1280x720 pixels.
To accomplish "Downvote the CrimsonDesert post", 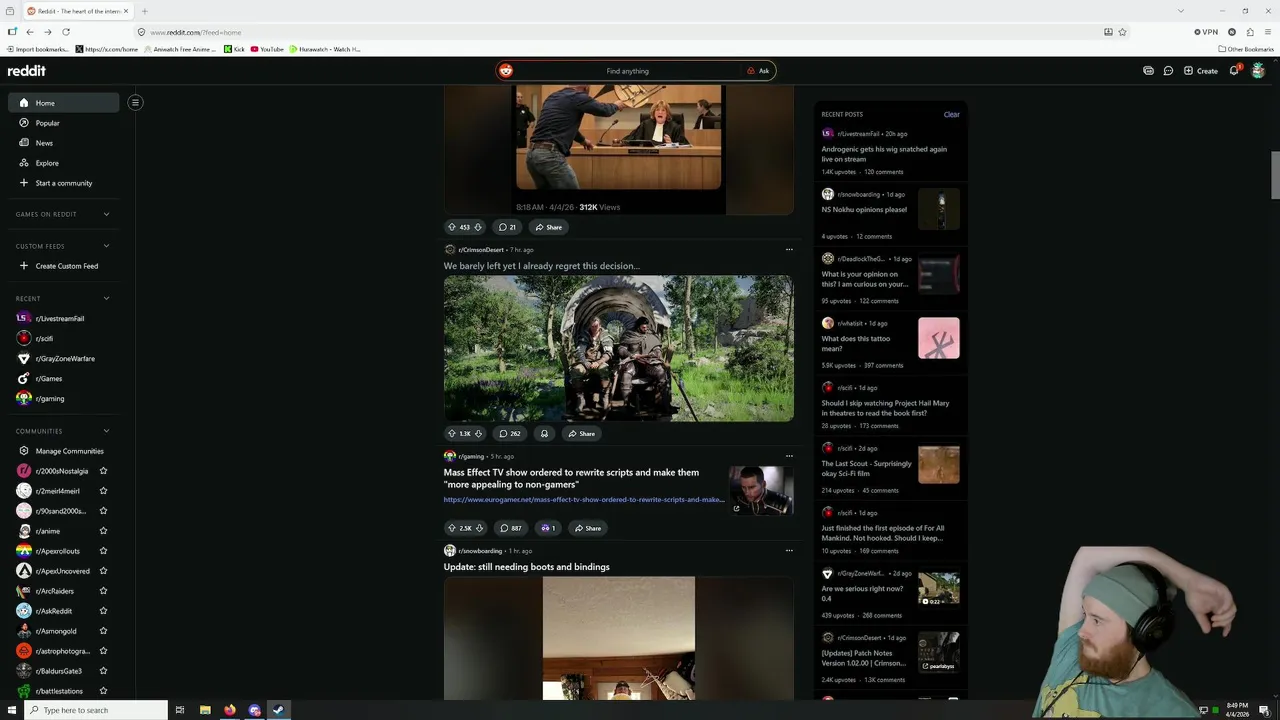I will pyautogui.click(x=478, y=433).
